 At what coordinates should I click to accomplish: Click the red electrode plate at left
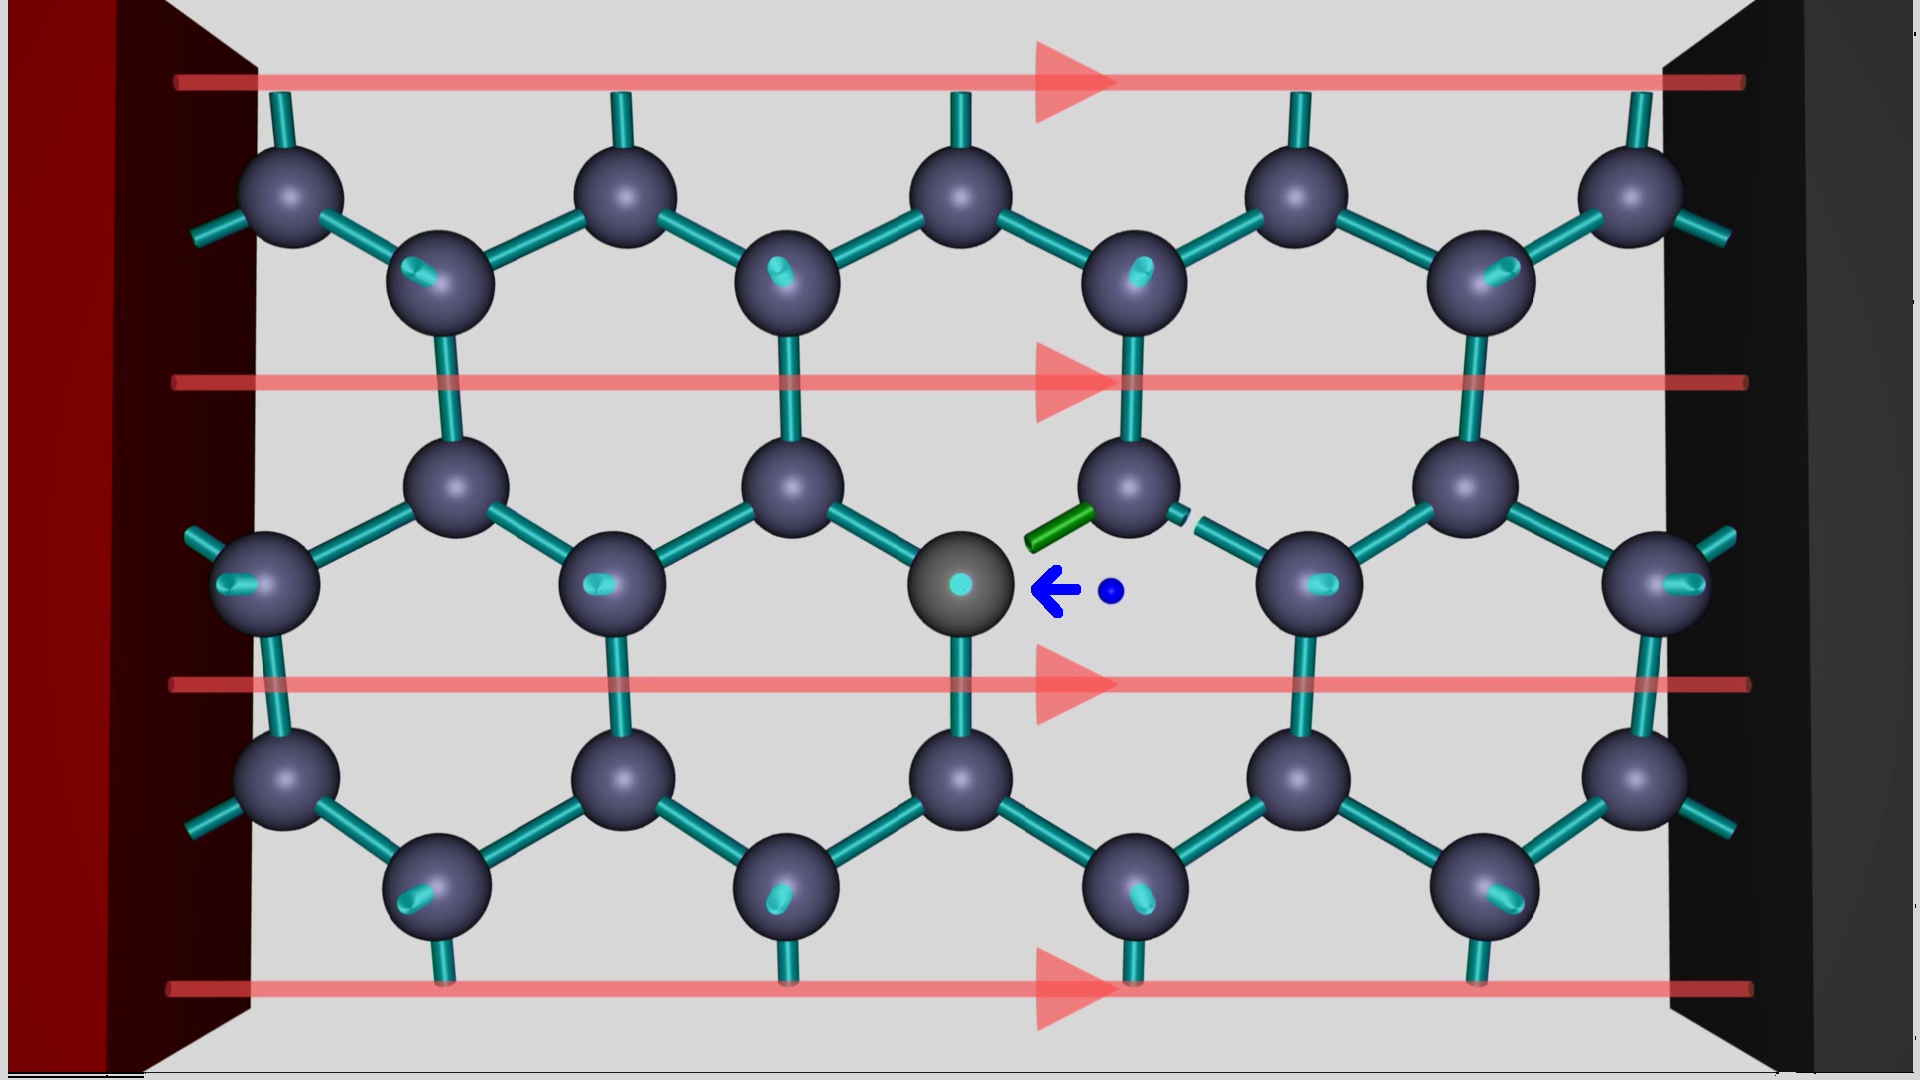point(60,540)
